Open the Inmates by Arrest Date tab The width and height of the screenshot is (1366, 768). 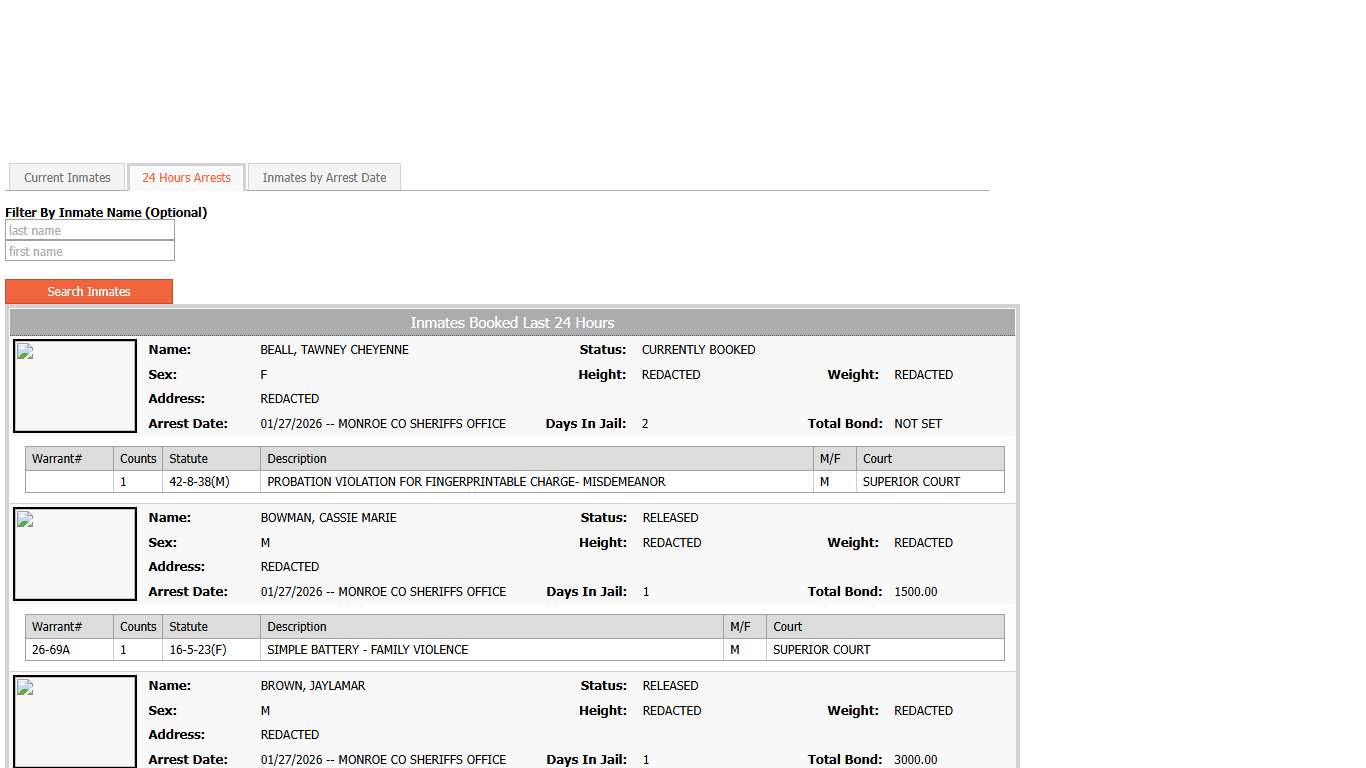324,178
